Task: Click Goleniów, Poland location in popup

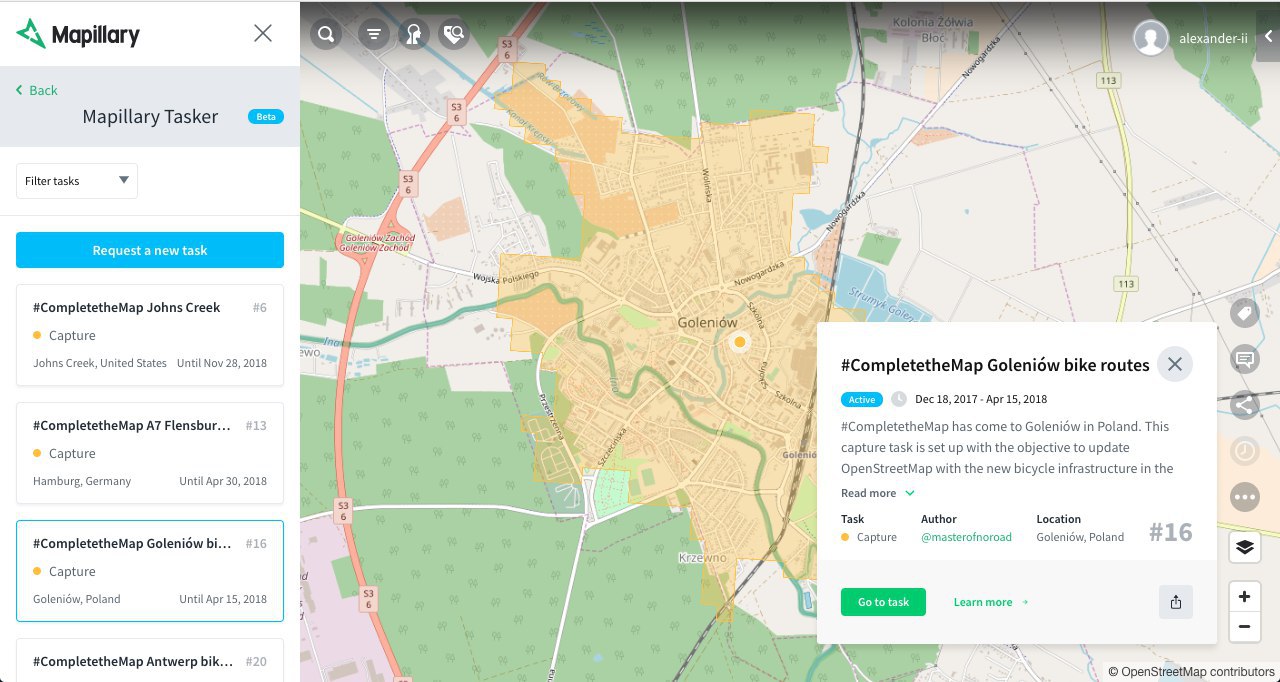Action: coord(1080,537)
